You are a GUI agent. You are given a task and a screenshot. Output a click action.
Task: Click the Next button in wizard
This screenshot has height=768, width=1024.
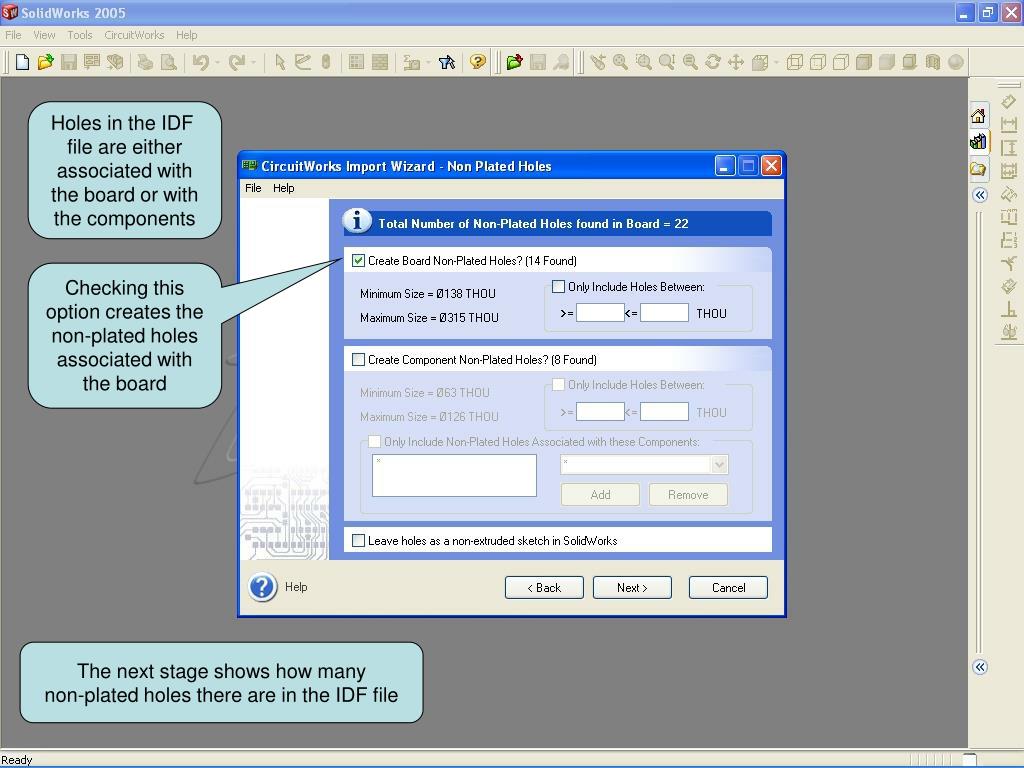click(x=632, y=588)
